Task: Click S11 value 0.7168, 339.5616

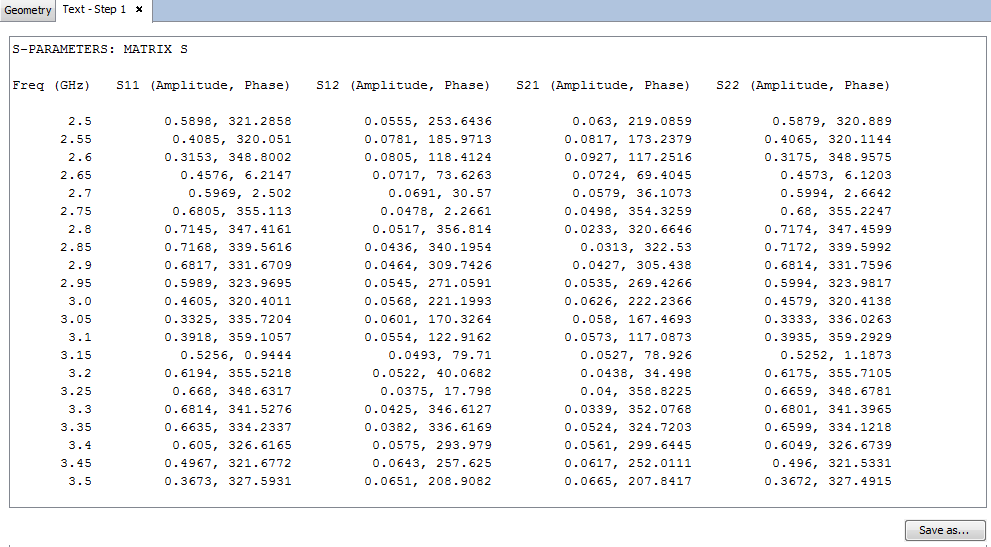Action: click(228, 247)
